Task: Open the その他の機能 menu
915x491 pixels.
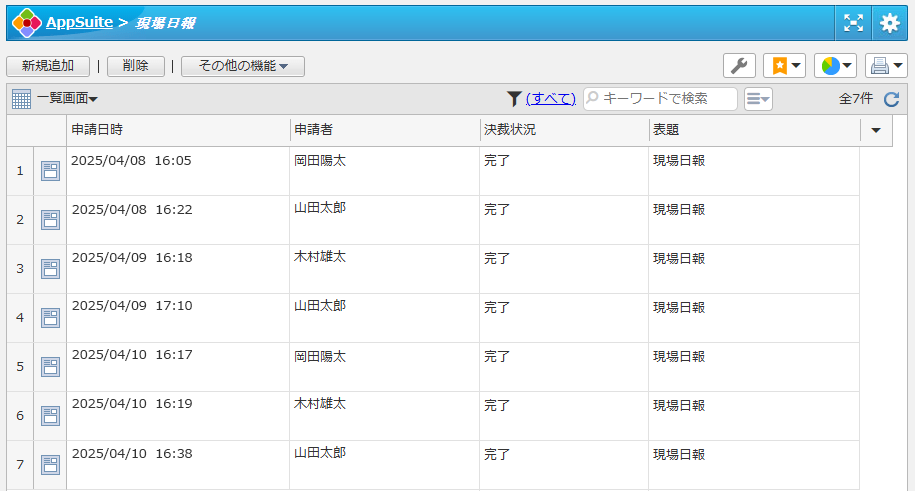Action: [x=243, y=66]
